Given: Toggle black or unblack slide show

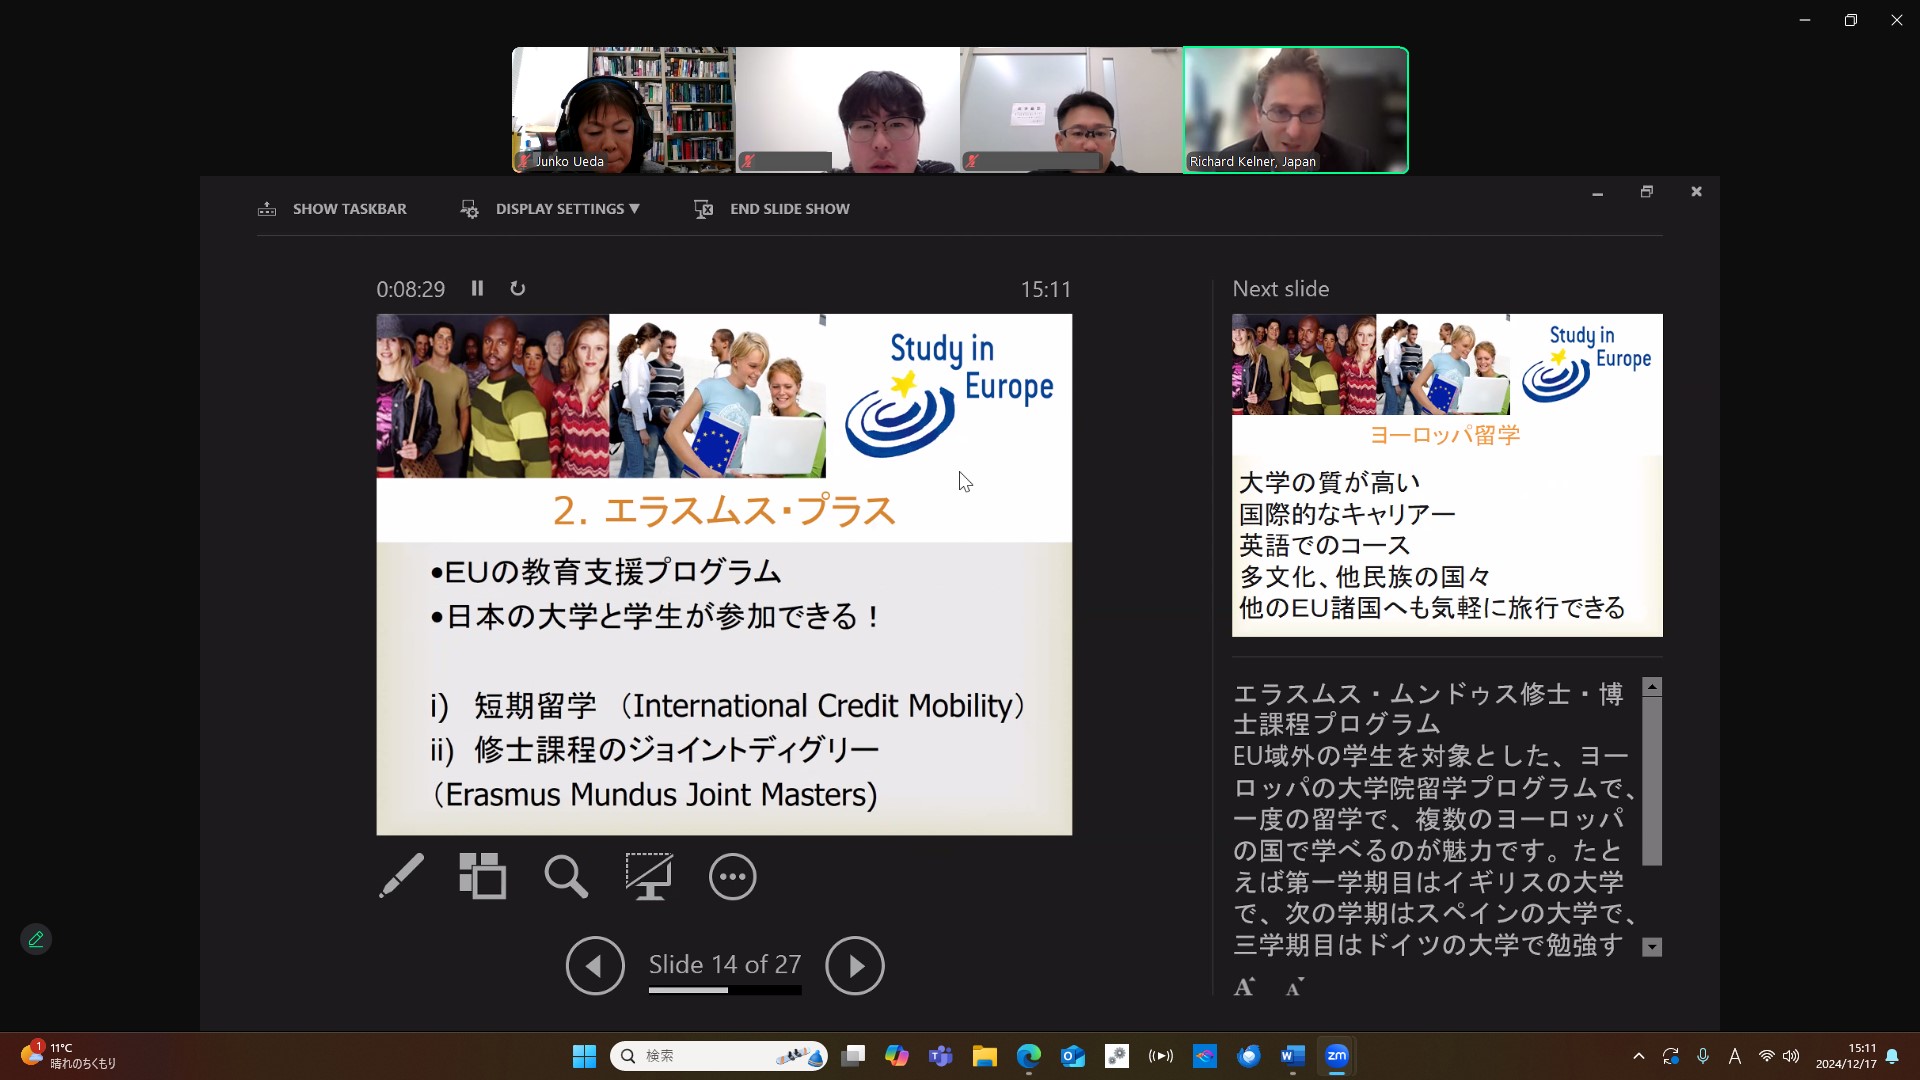Looking at the screenshot, I should pos(649,876).
